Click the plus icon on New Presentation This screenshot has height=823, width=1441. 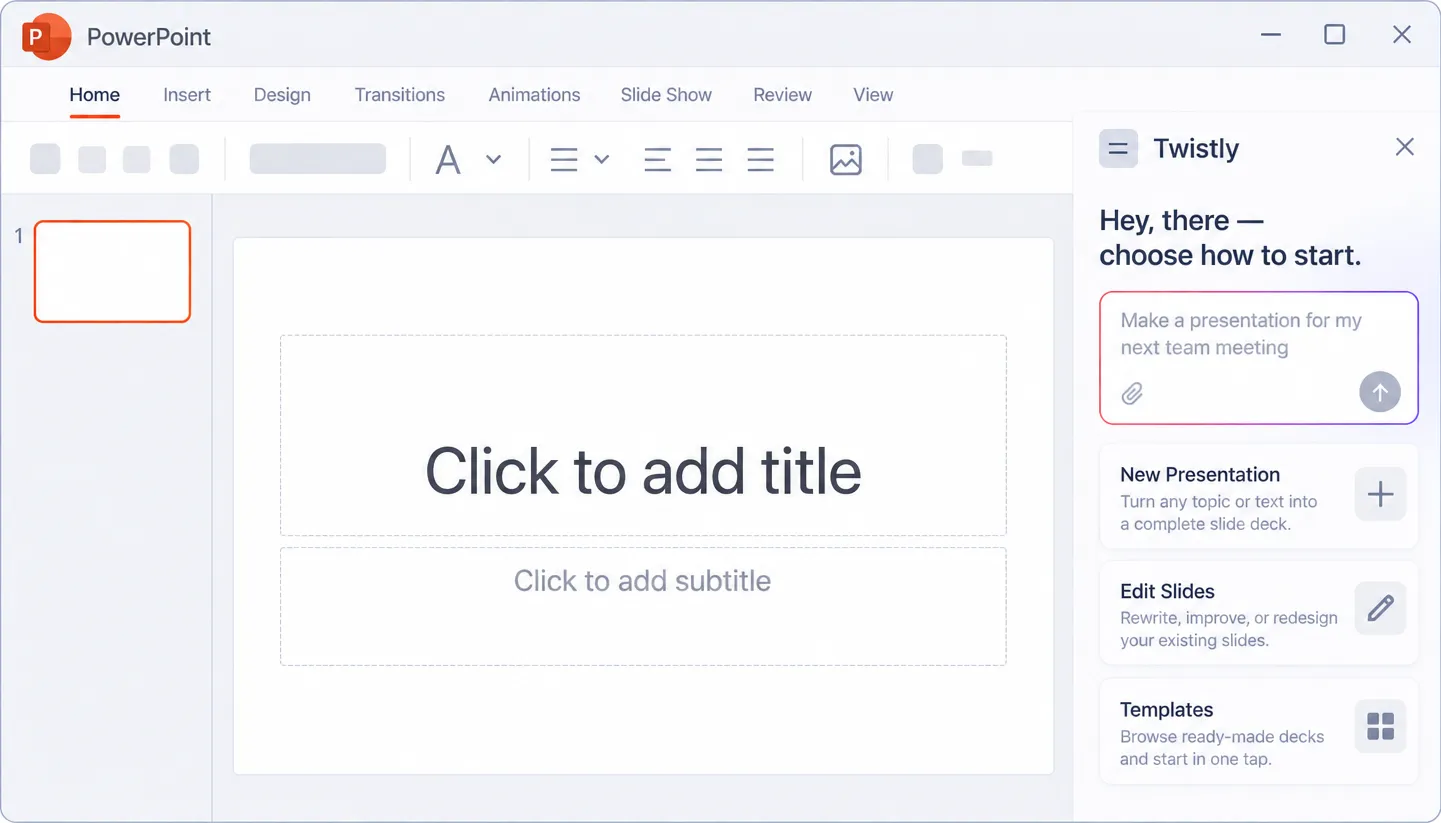(x=1380, y=494)
